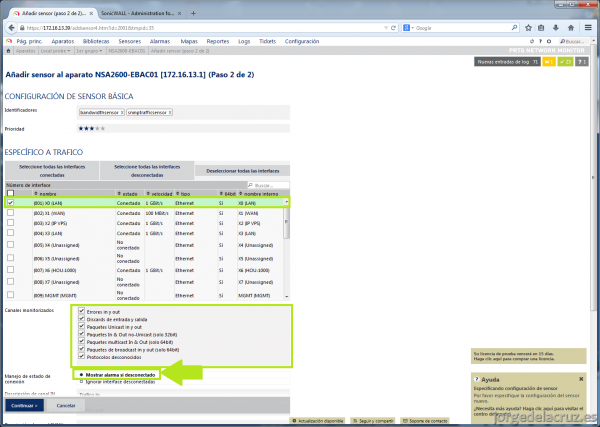Switch to the SonicWALL Administration tab
This screenshot has width=600, height=427.
(138, 13)
